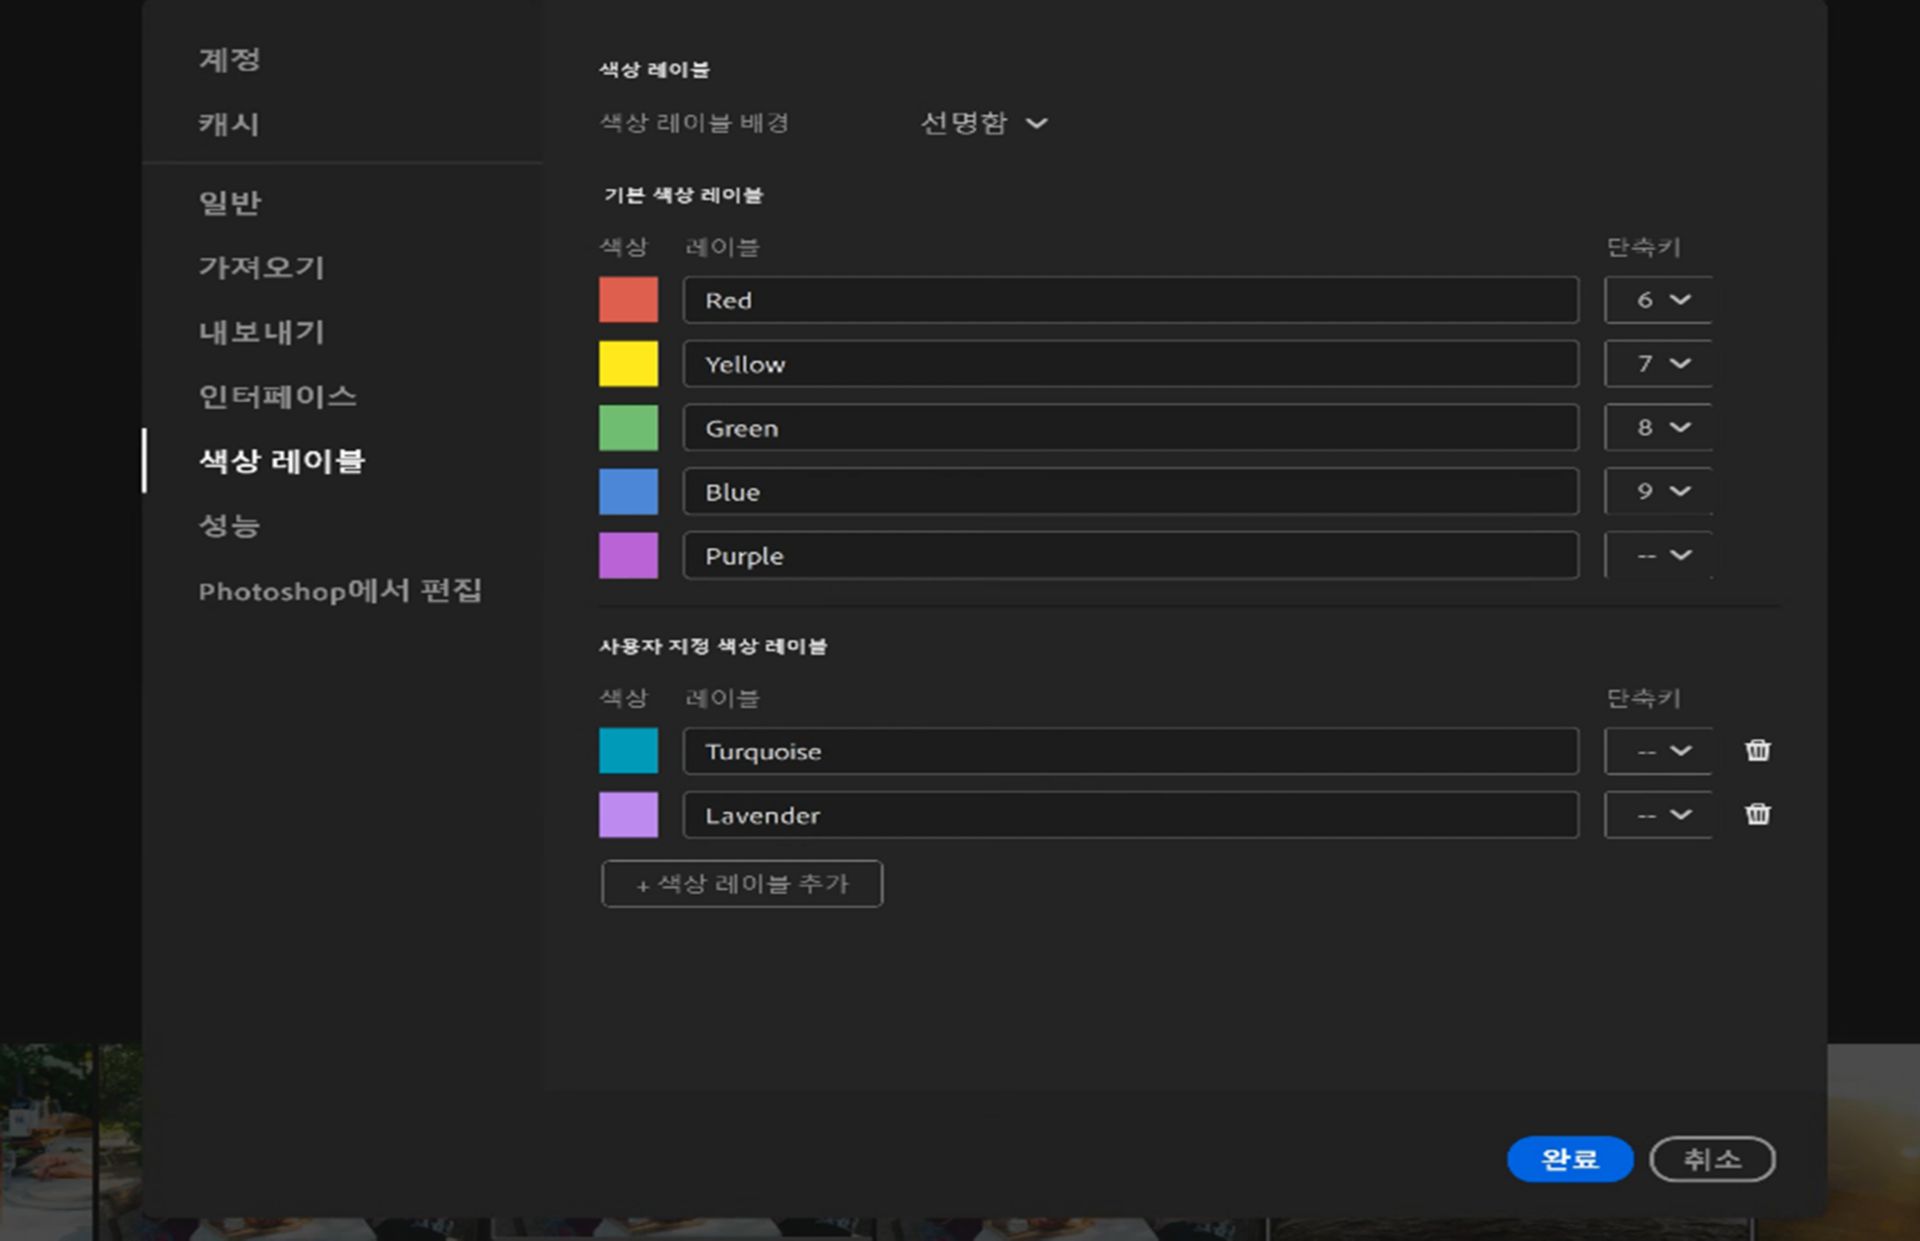Open shortcut dropdown for Red label
Image resolution: width=1920 pixels, height=1241 pixels.
click(1659, 300)
